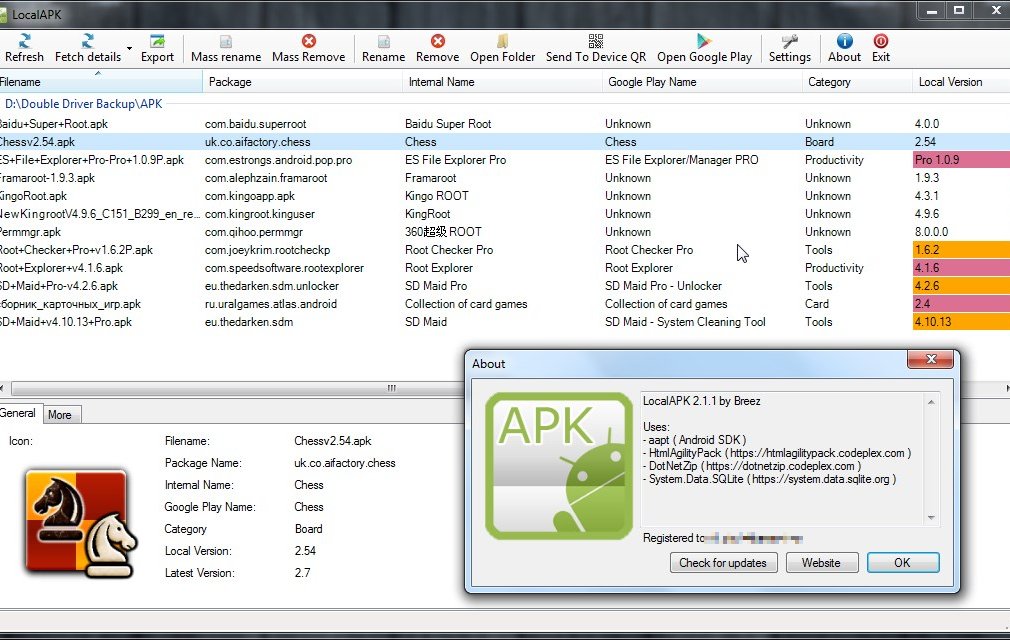Select the Root+Checker+Pro+v1.6.2P.apk row
The image size is (1010, 640).
505,250
